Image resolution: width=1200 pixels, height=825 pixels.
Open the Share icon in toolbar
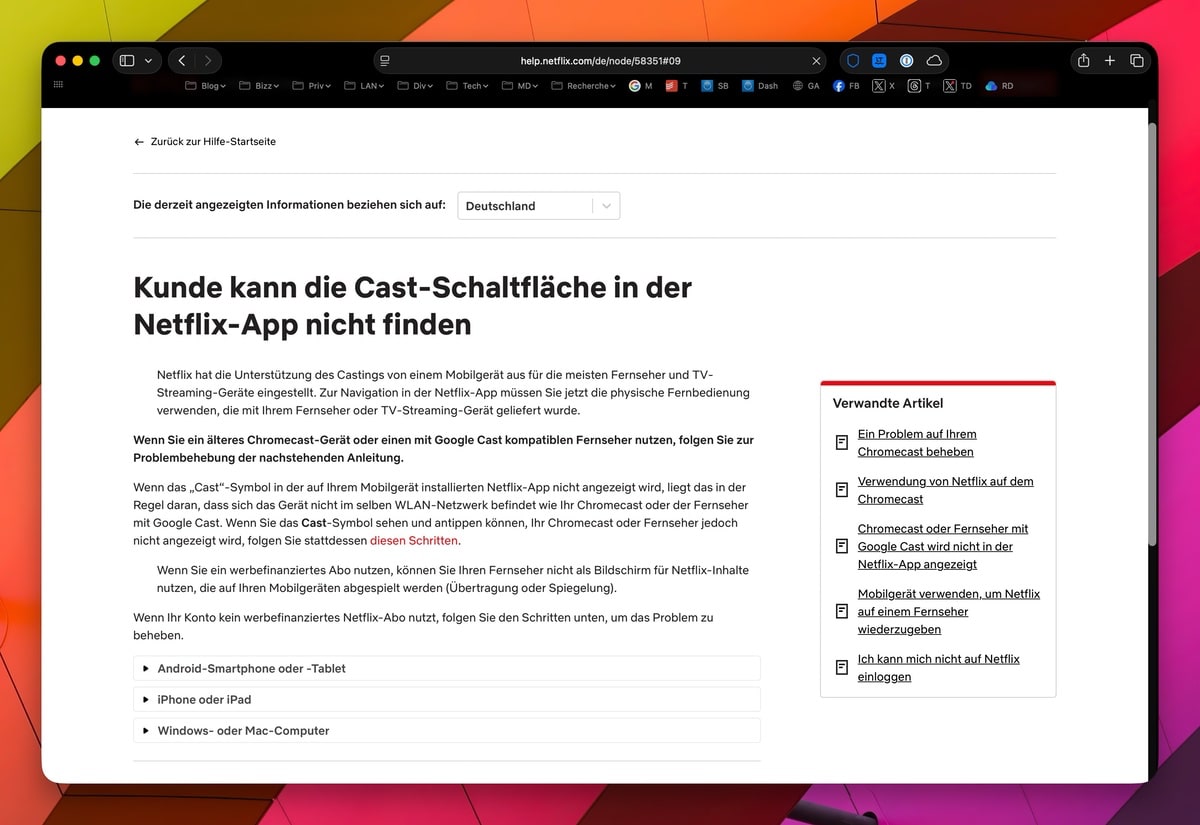click(1083, 61)
